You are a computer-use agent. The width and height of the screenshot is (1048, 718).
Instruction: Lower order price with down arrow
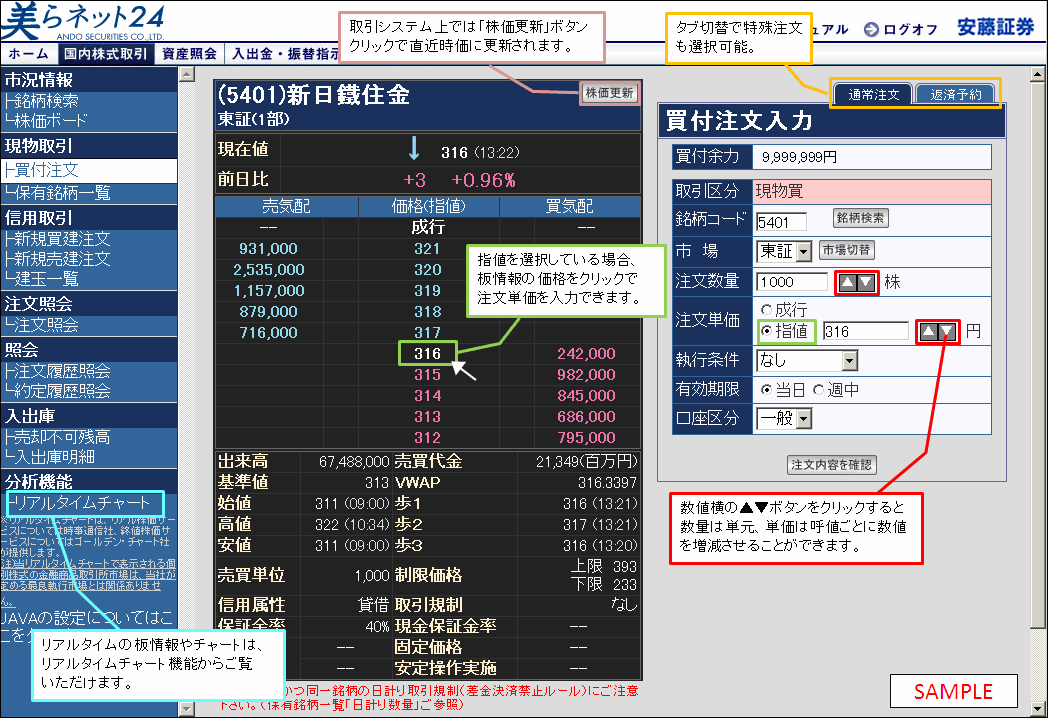[947, 332]
